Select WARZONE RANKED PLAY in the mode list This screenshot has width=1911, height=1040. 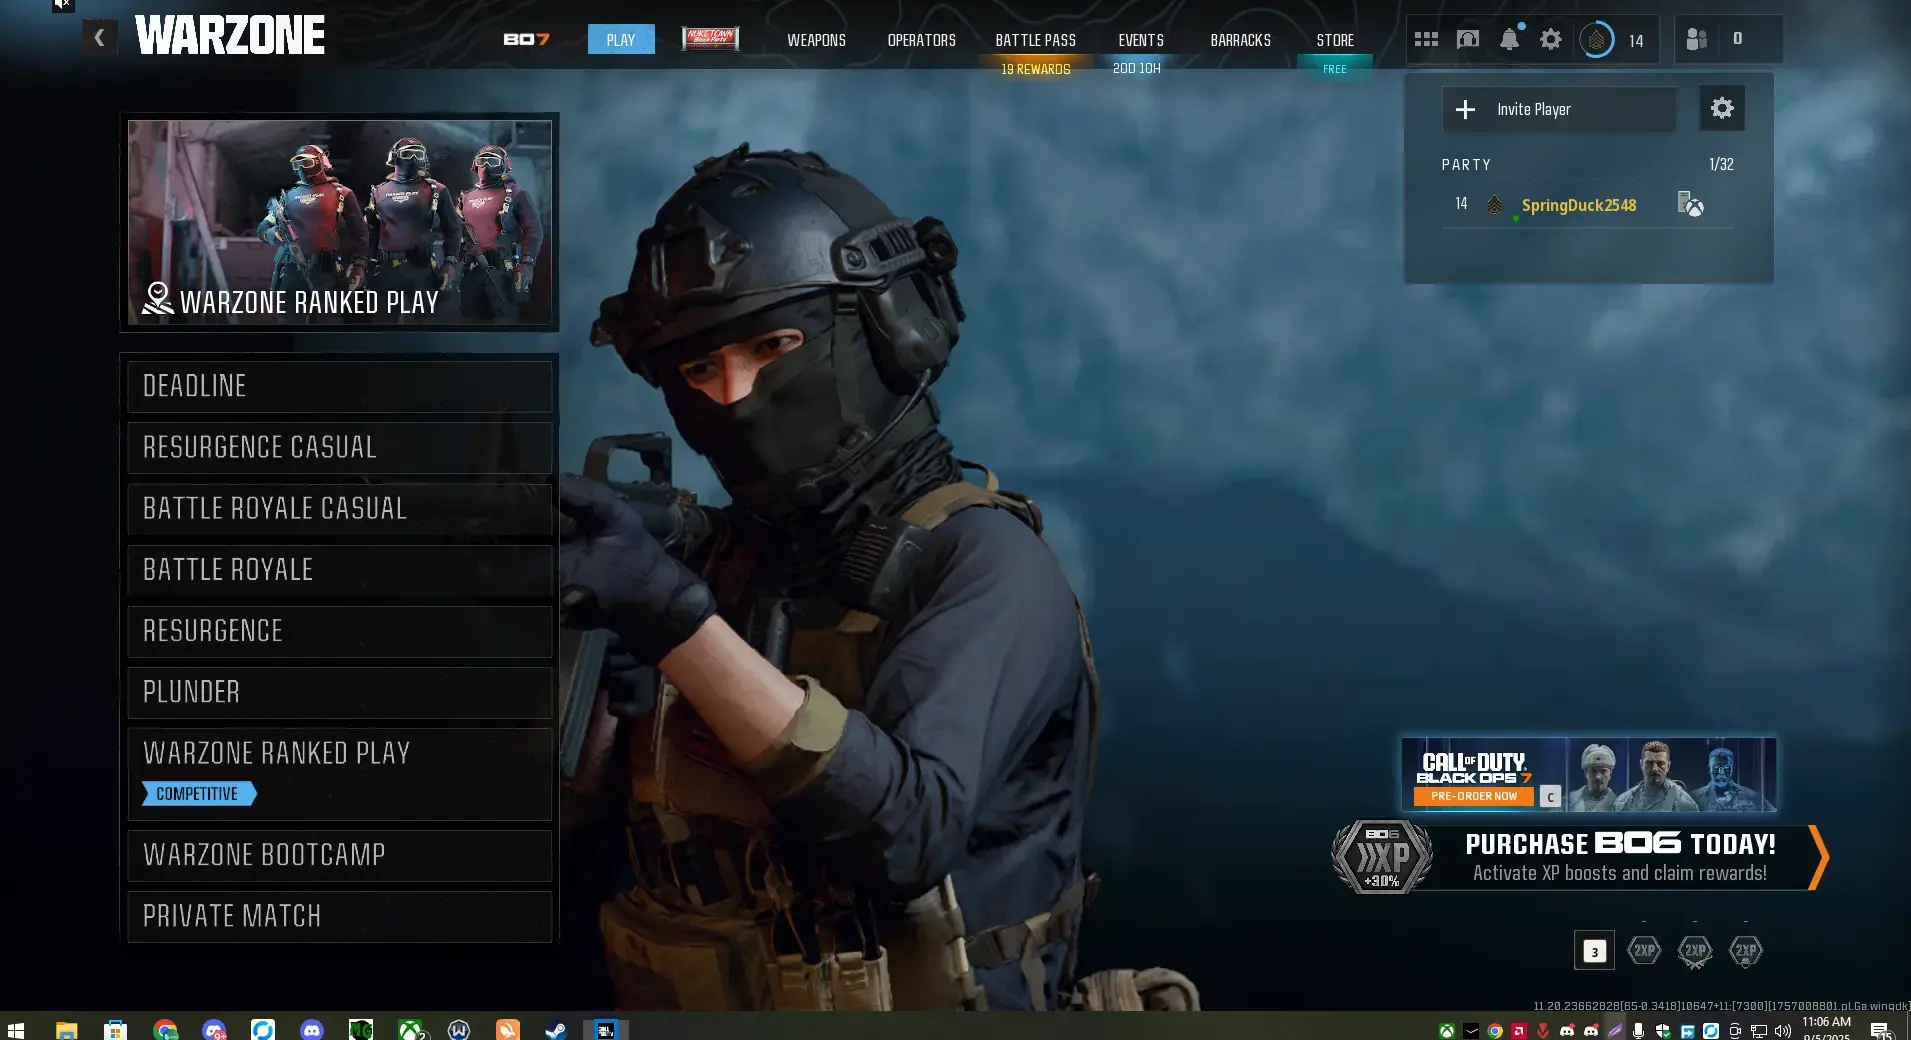340,774
